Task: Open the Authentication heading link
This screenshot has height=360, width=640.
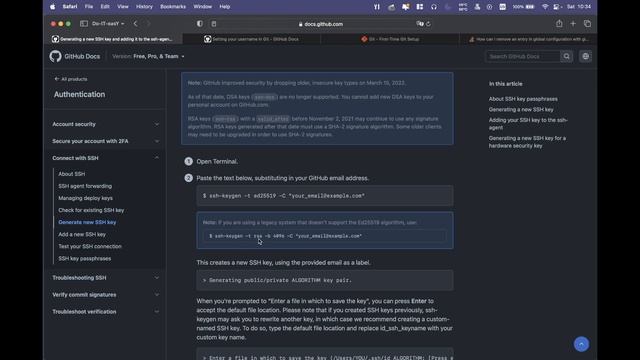Action: [x=80, y=94]
